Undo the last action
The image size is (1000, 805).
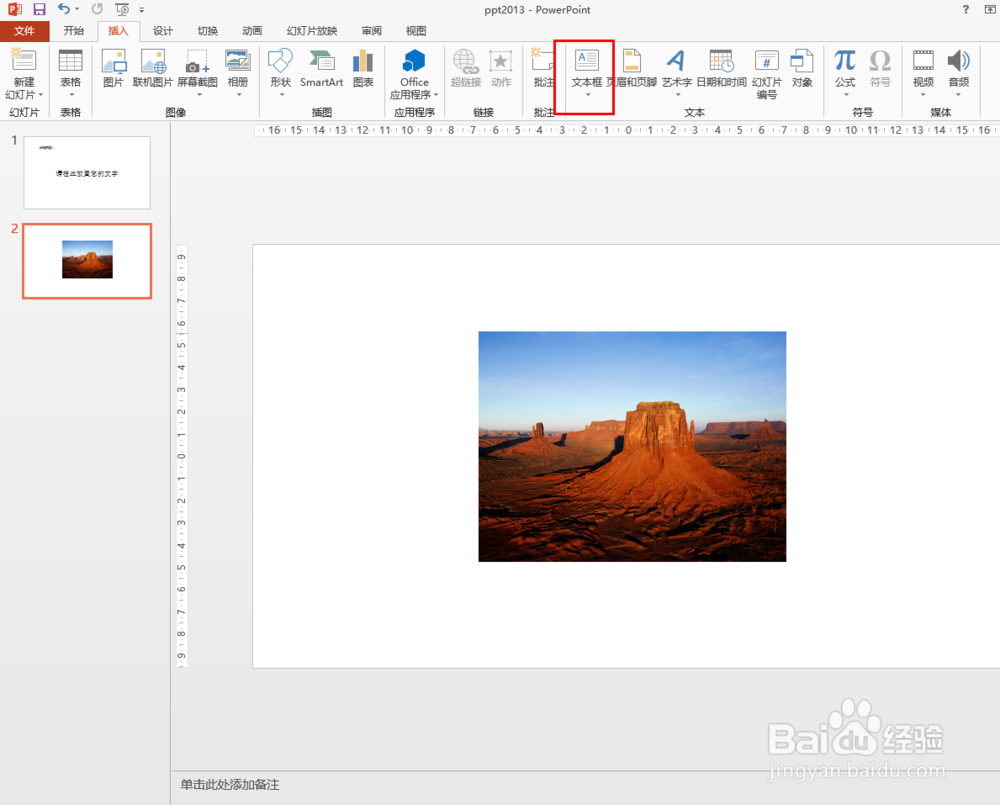(x=64, y=9)
